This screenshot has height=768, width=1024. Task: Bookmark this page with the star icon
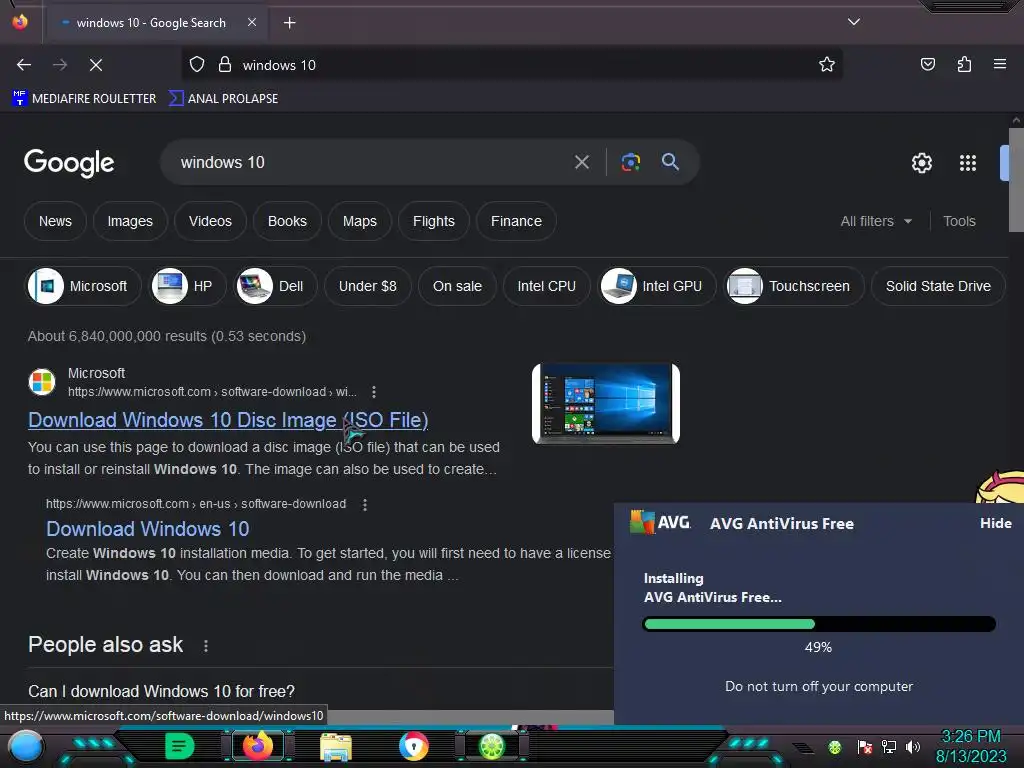coord(827,65)
